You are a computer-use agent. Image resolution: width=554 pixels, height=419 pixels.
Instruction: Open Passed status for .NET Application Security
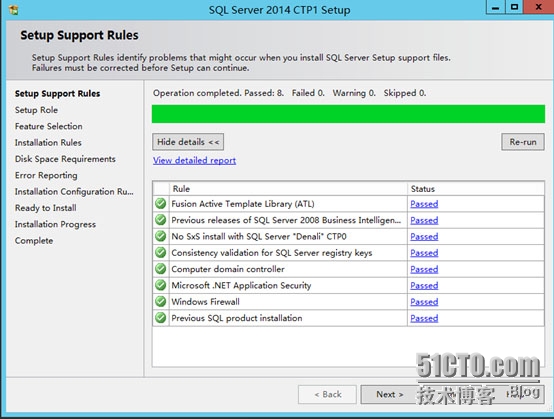pyautogui.click(x=424, y=285)
